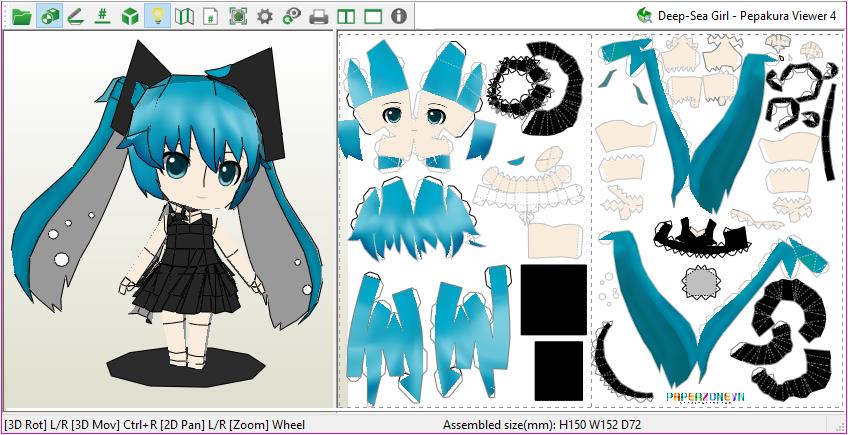Click the fit-to-view frame icon
This screenshot has width=848, height=435.
point(237,16)
